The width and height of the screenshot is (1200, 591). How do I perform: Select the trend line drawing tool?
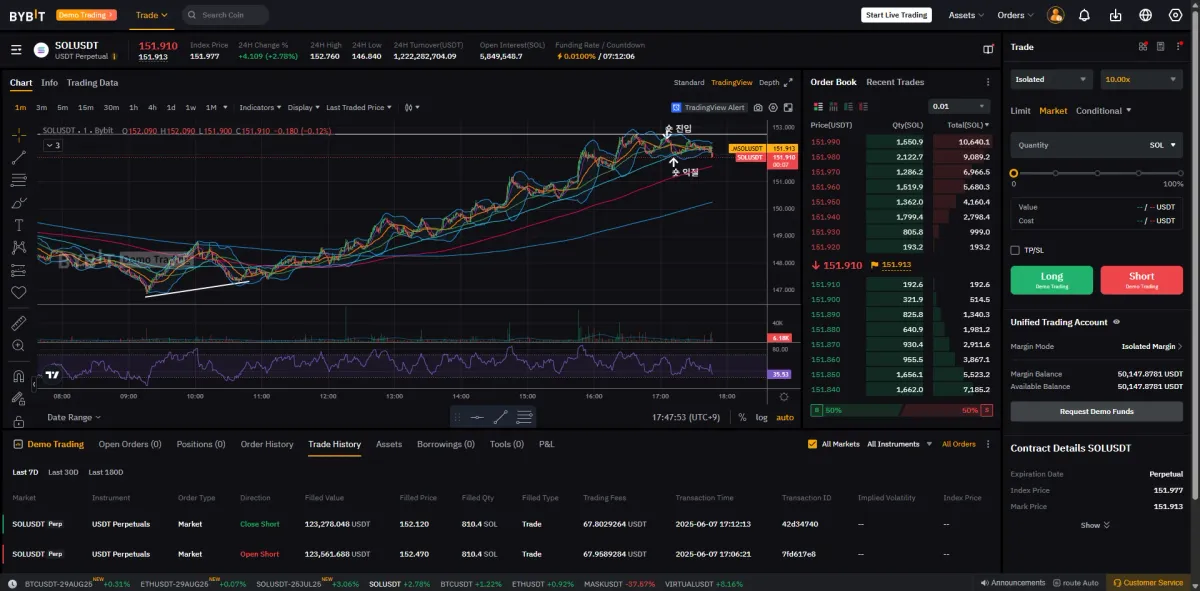(x=19, y=158)
